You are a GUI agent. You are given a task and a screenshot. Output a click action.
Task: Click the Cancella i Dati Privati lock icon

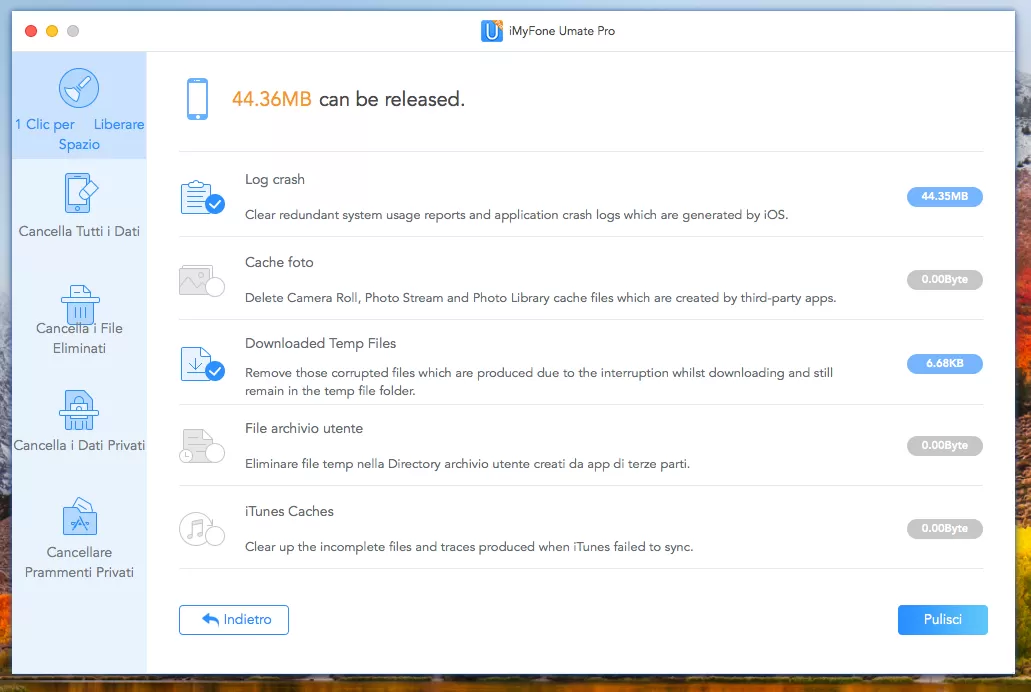click(79, 410)
